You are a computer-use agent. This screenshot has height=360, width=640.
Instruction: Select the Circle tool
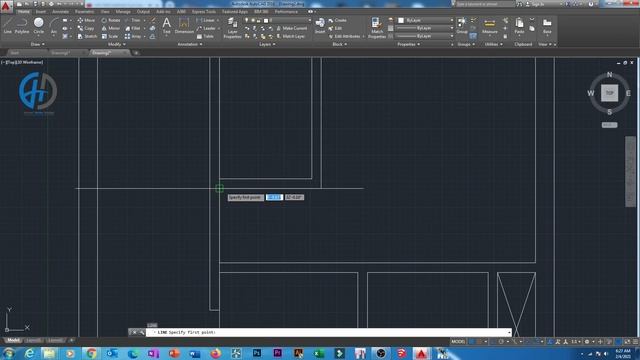click(38, 25)
